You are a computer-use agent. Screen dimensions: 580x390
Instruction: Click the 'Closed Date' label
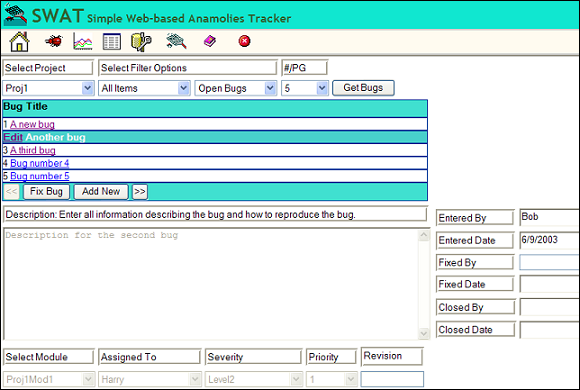click(476, 329)
